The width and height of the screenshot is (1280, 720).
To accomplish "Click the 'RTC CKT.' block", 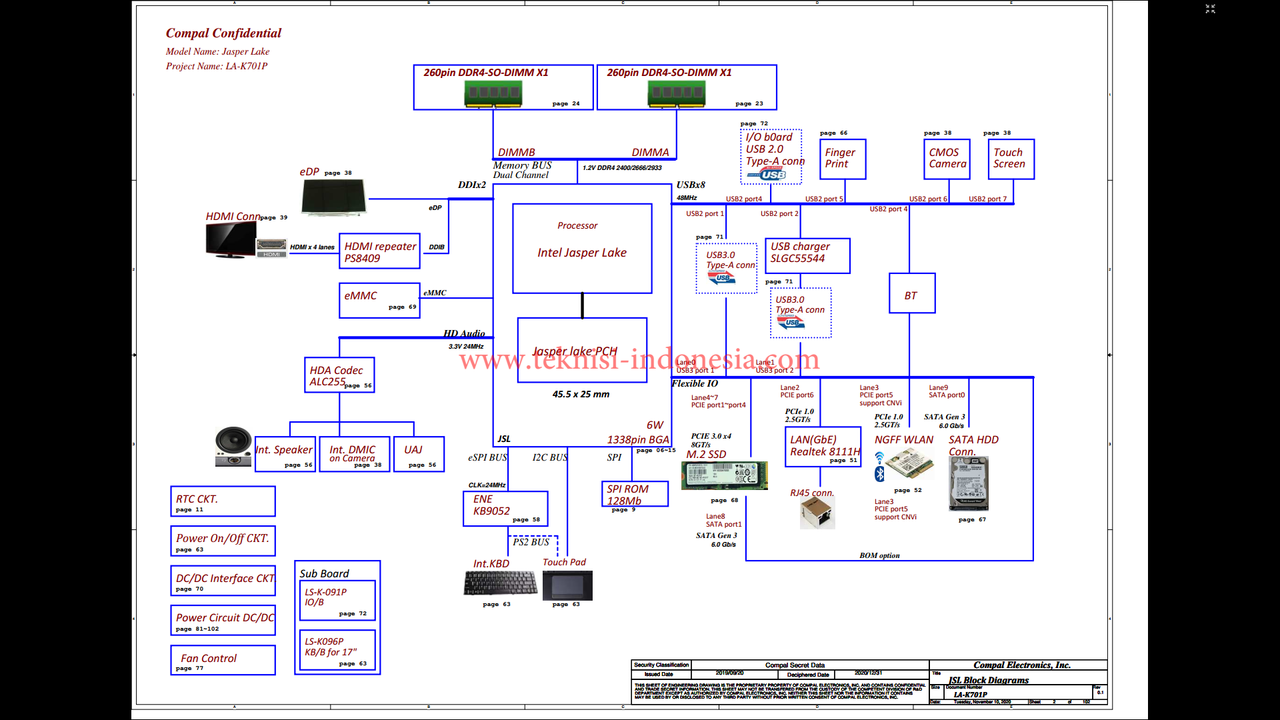I will pyautogui.click(x=223, y=501).
